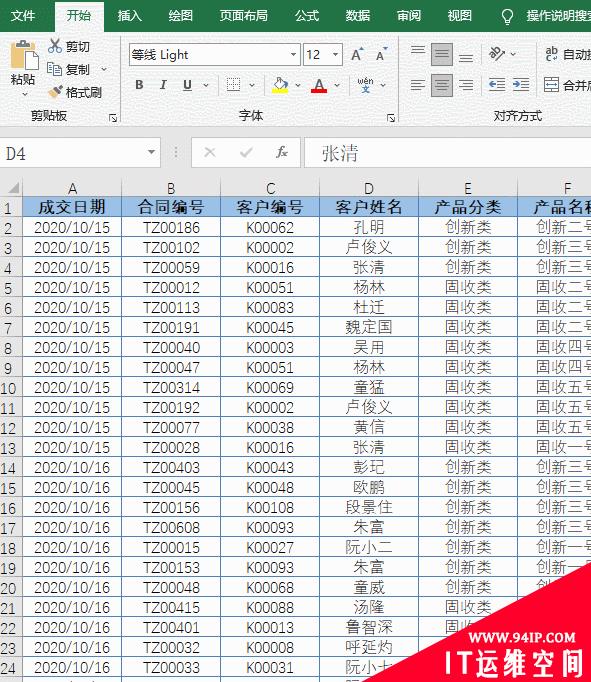Toggle center horizontal alignment
The image size is (591, 682).
[x=441, y=85]
